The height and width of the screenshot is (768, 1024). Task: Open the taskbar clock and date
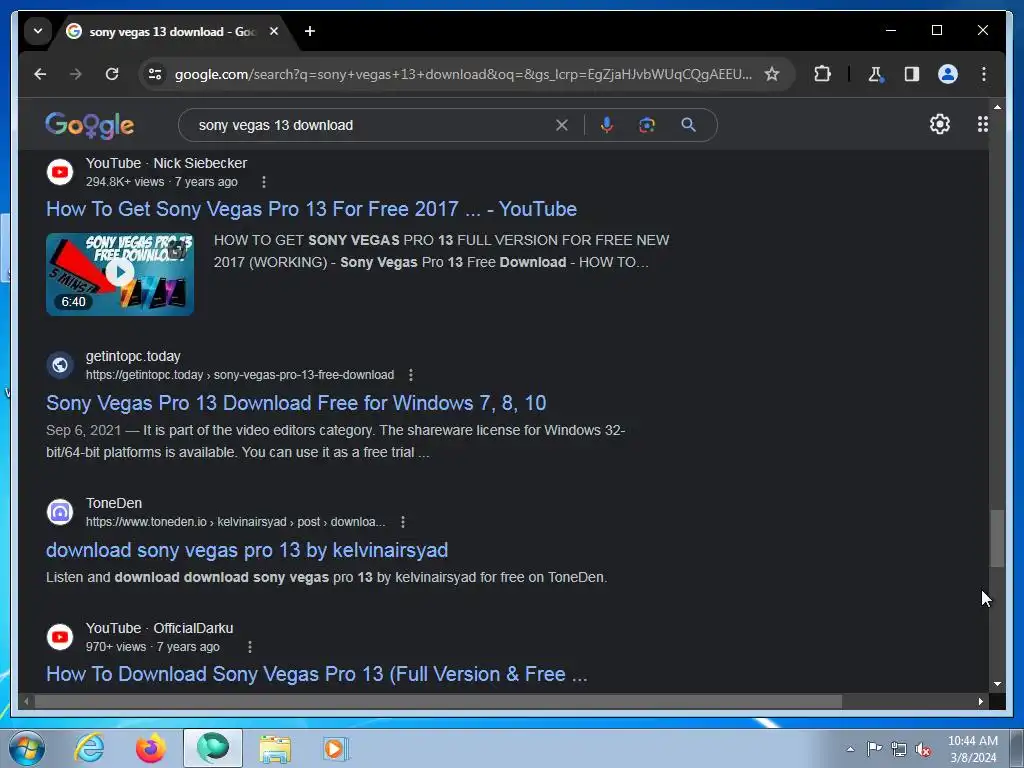tap(973, 749)
